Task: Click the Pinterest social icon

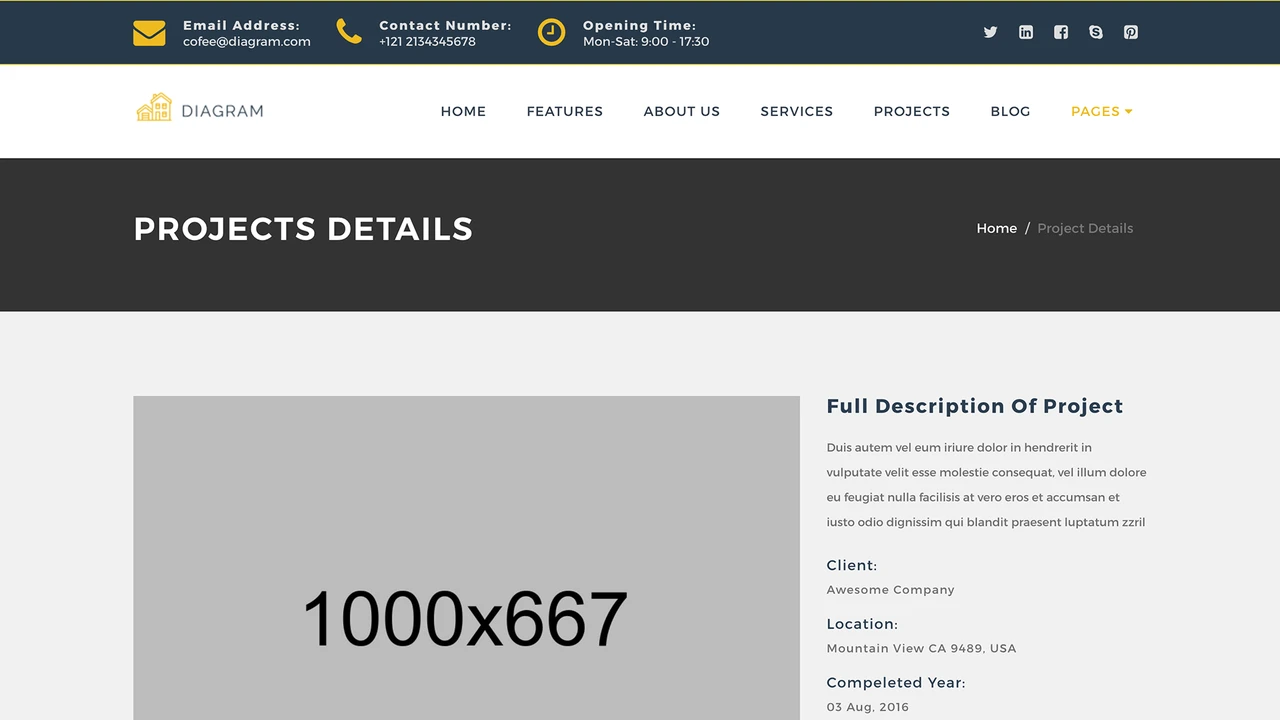Action: (x=1131, y=32)
